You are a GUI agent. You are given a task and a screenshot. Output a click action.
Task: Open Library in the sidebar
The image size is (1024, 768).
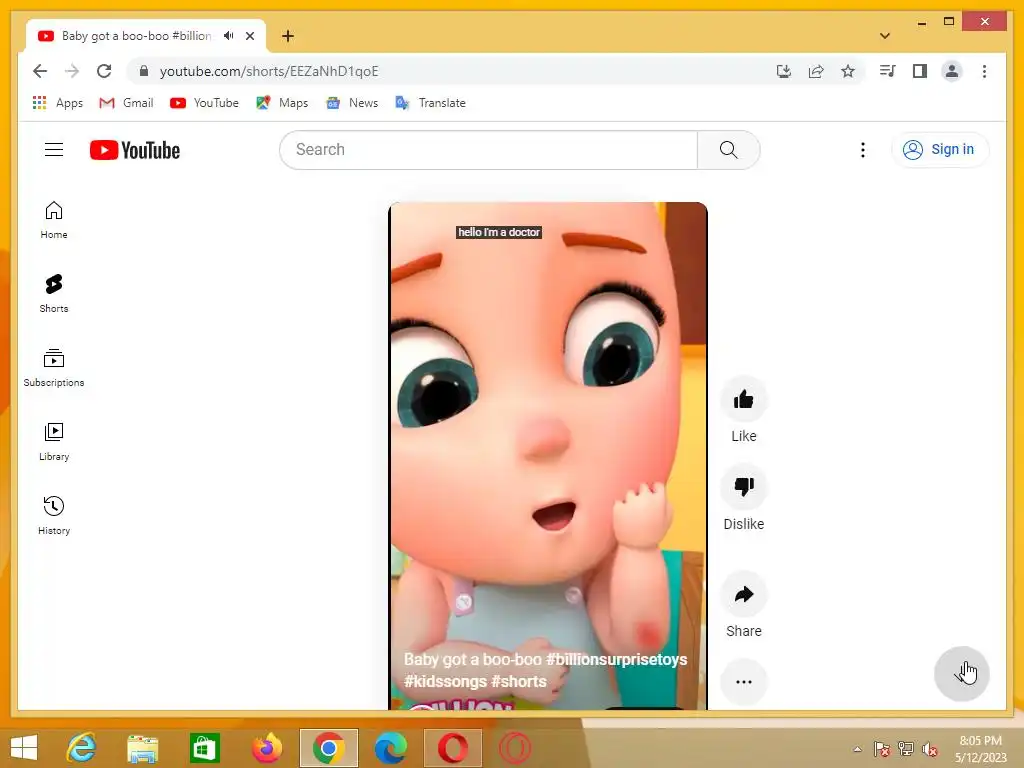[54, 442]
